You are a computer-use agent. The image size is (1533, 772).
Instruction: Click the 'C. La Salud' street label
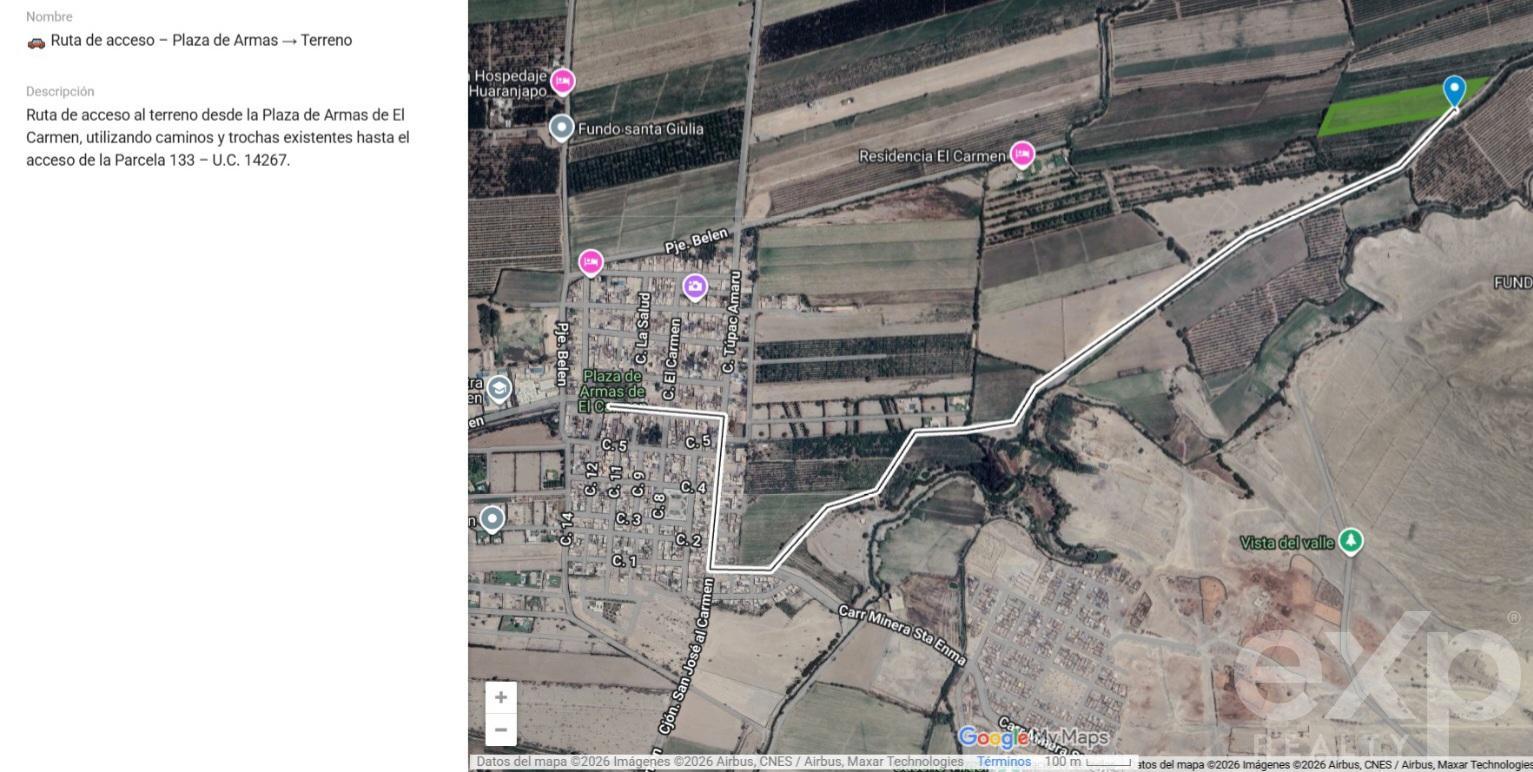pos(644,329)
